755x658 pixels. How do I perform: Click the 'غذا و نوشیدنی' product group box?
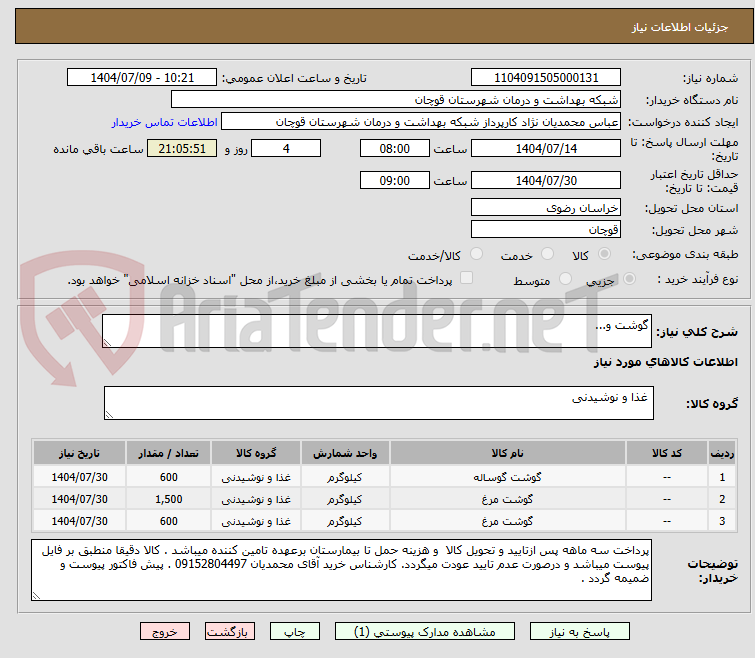377,403
